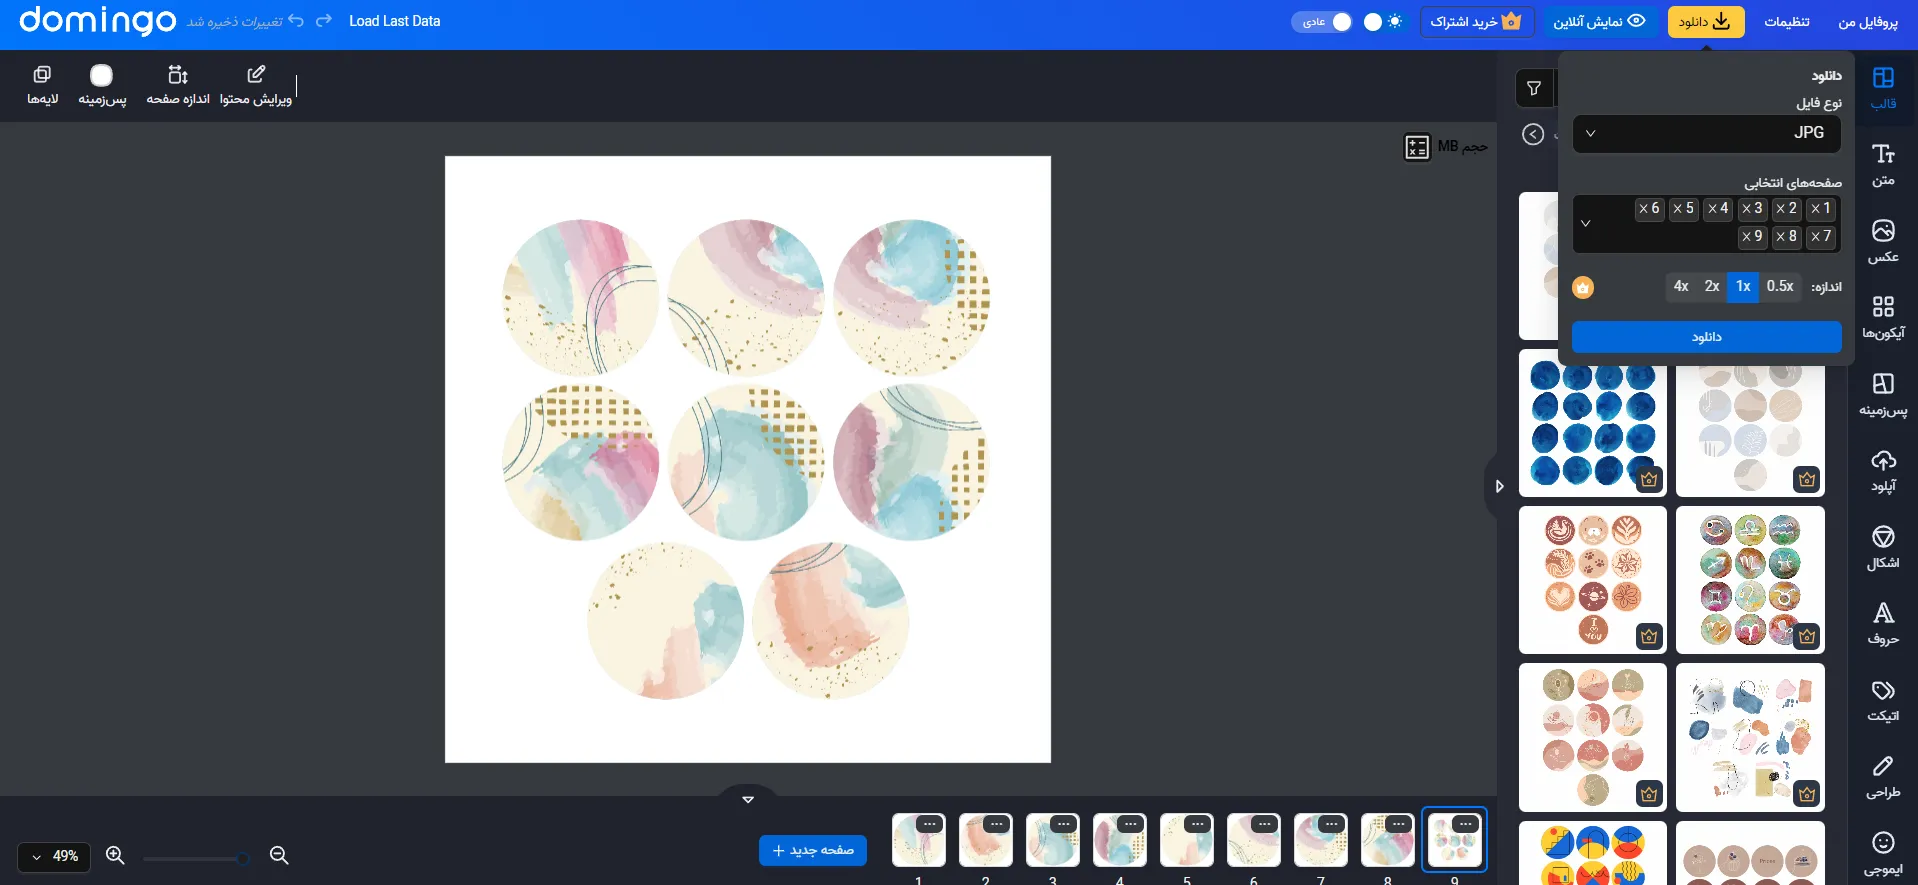
Task: Zoom in with the plus magnifier
Action: 115,855
